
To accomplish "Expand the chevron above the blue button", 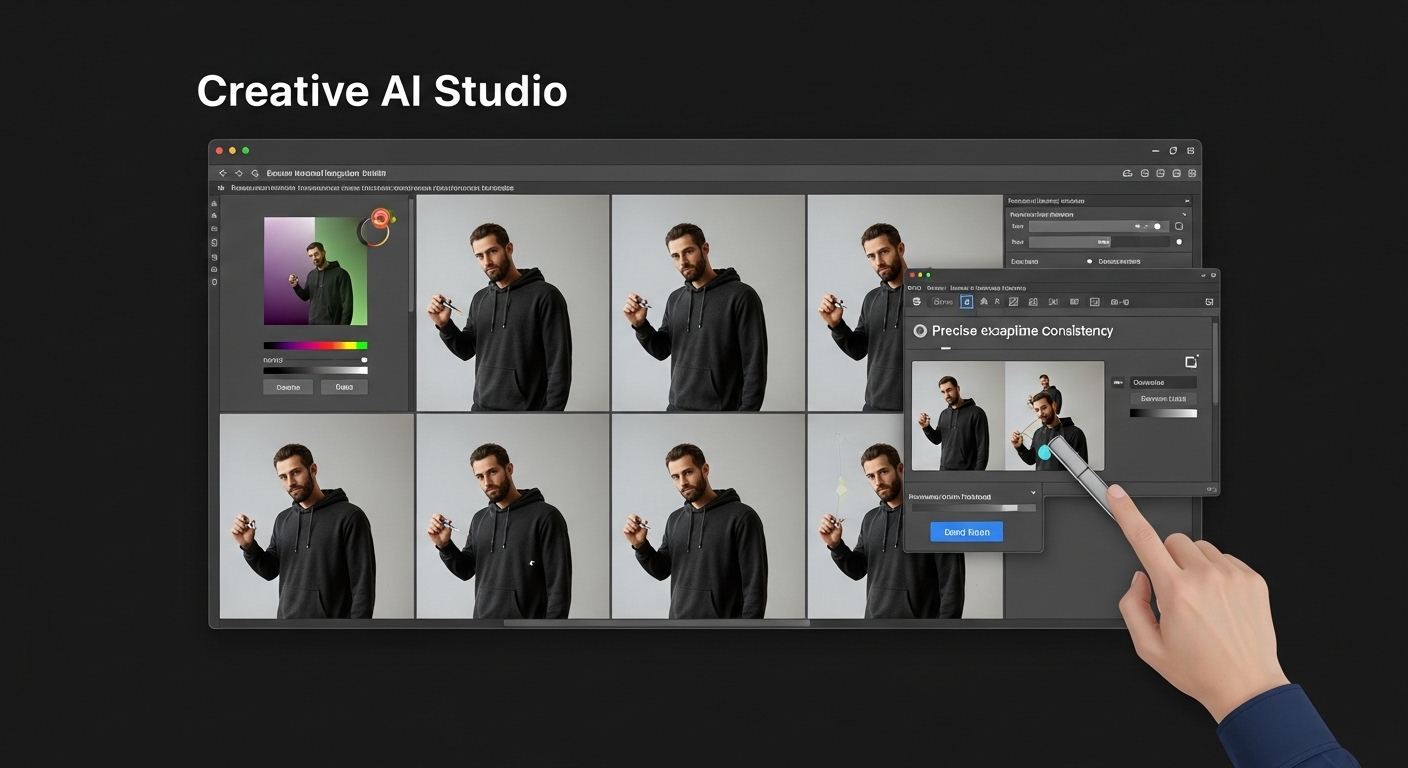I will pos(1032,494).
